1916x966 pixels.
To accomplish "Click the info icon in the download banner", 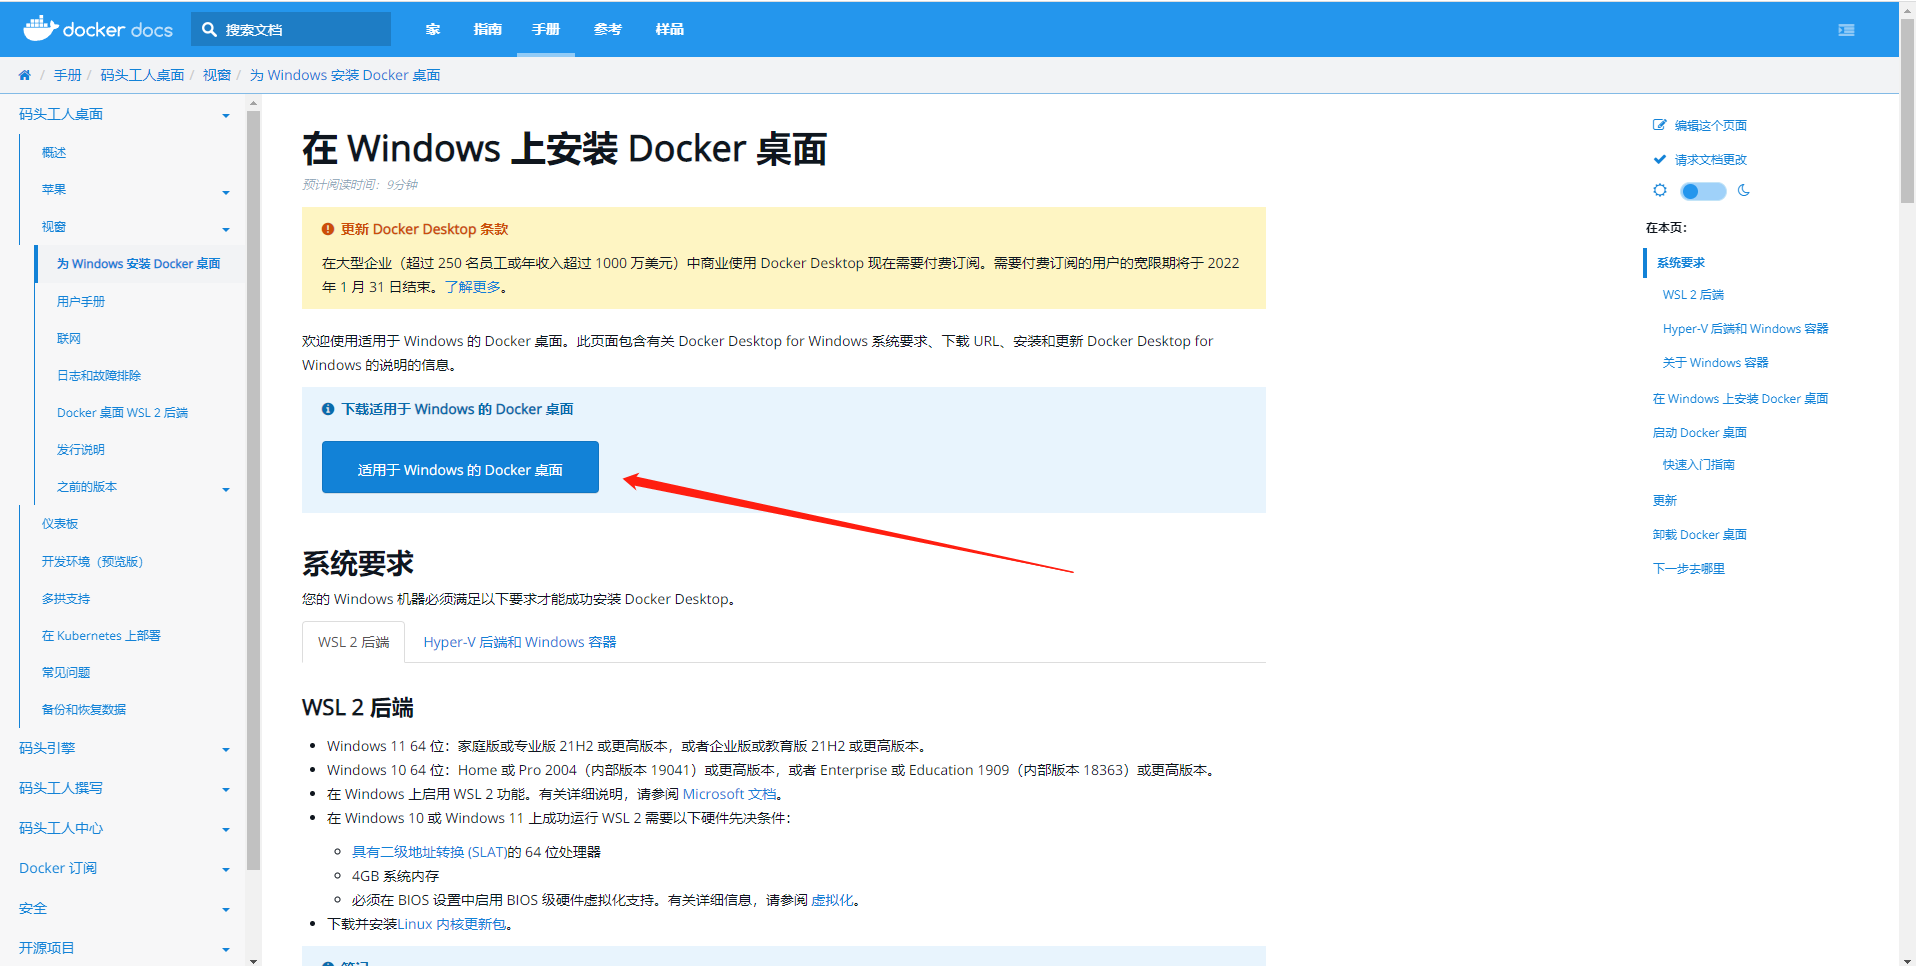I will [x=327, y=408].
